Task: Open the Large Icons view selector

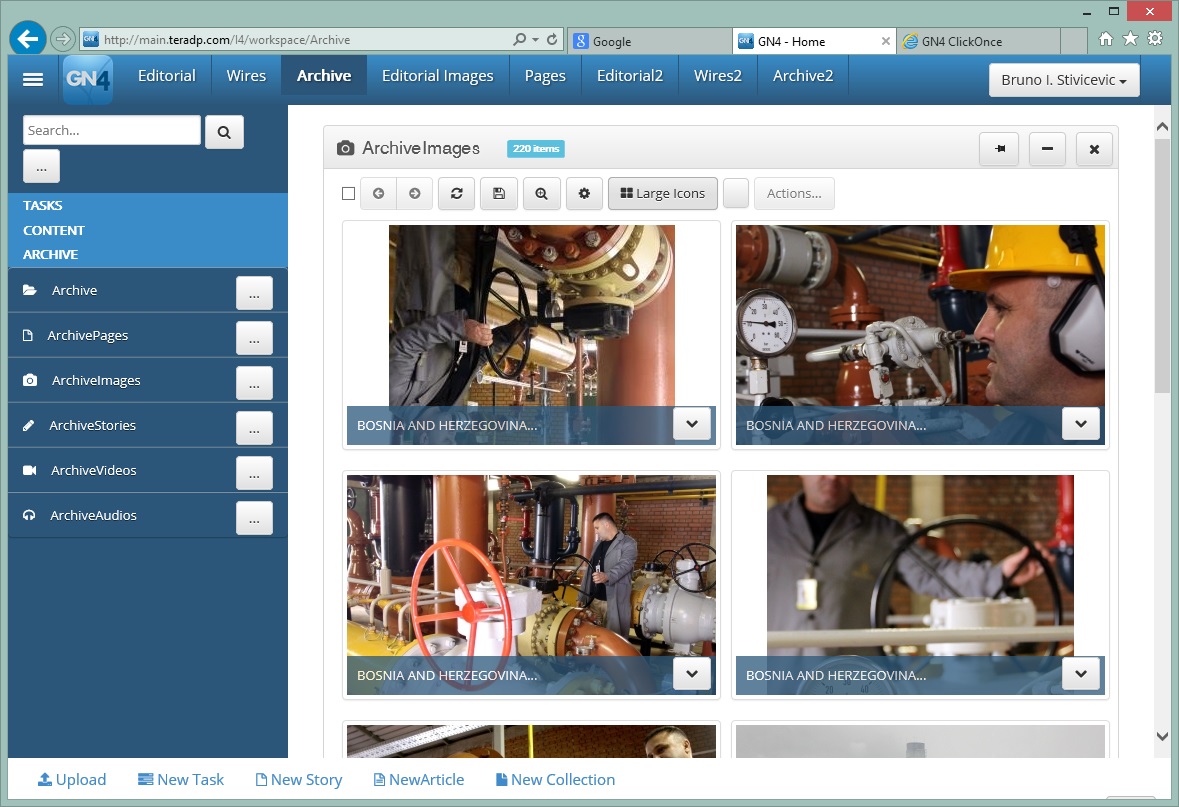Action: pyautogui.click(x=662, y=193)
